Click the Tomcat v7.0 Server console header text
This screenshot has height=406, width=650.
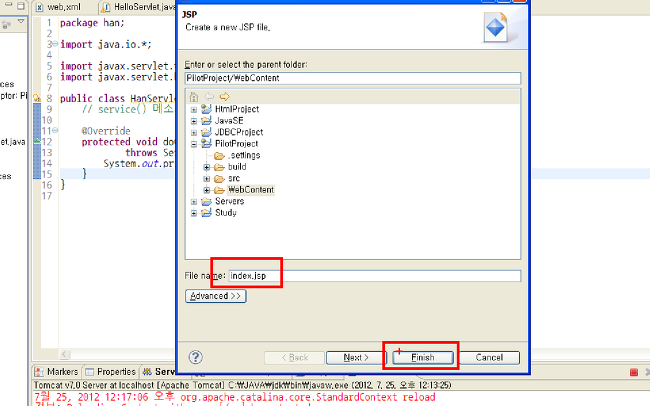tap(243, 385)
